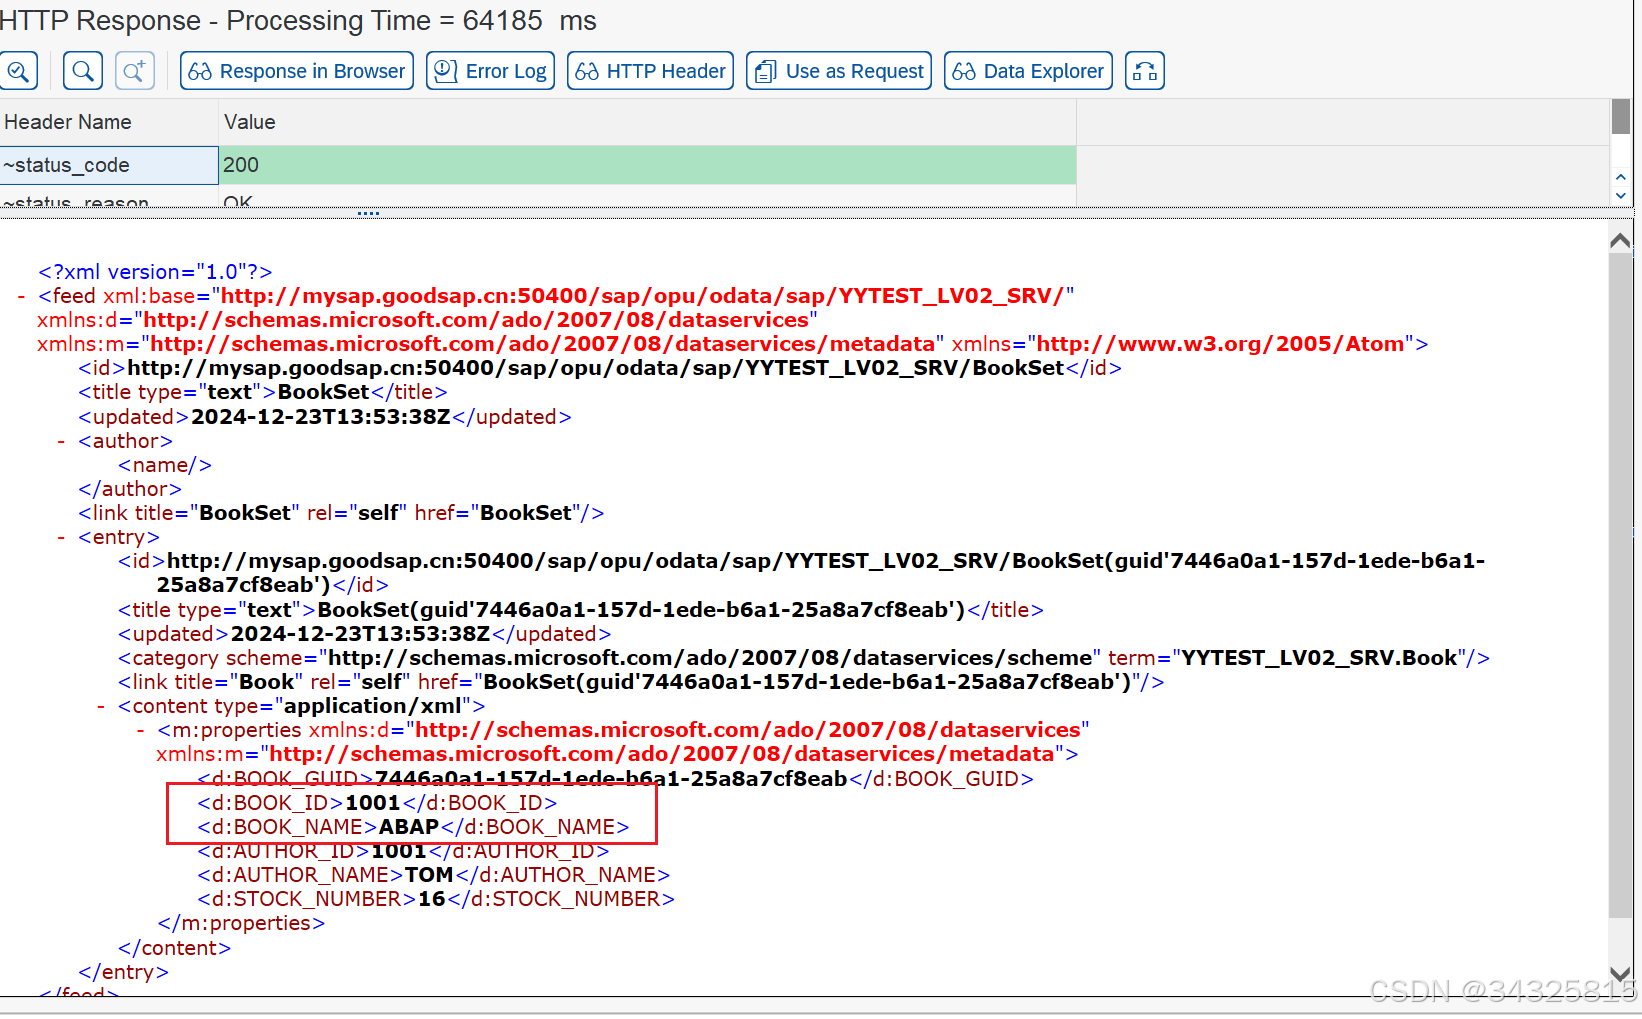Screen dimensions: 1642x1019
Task: Select the magnifier-with-checkmark icon in the toolbar
Action: tap(19, 70)
